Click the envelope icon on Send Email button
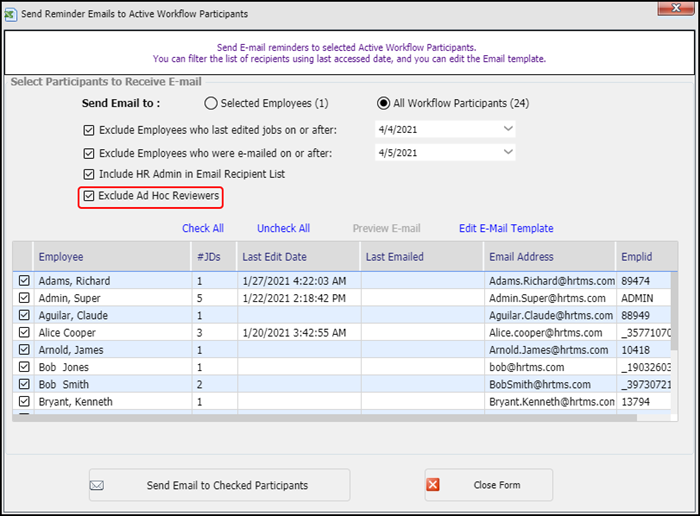Image resolution: width=700 pixels, height=516 pixels. [x=97, y=486]
